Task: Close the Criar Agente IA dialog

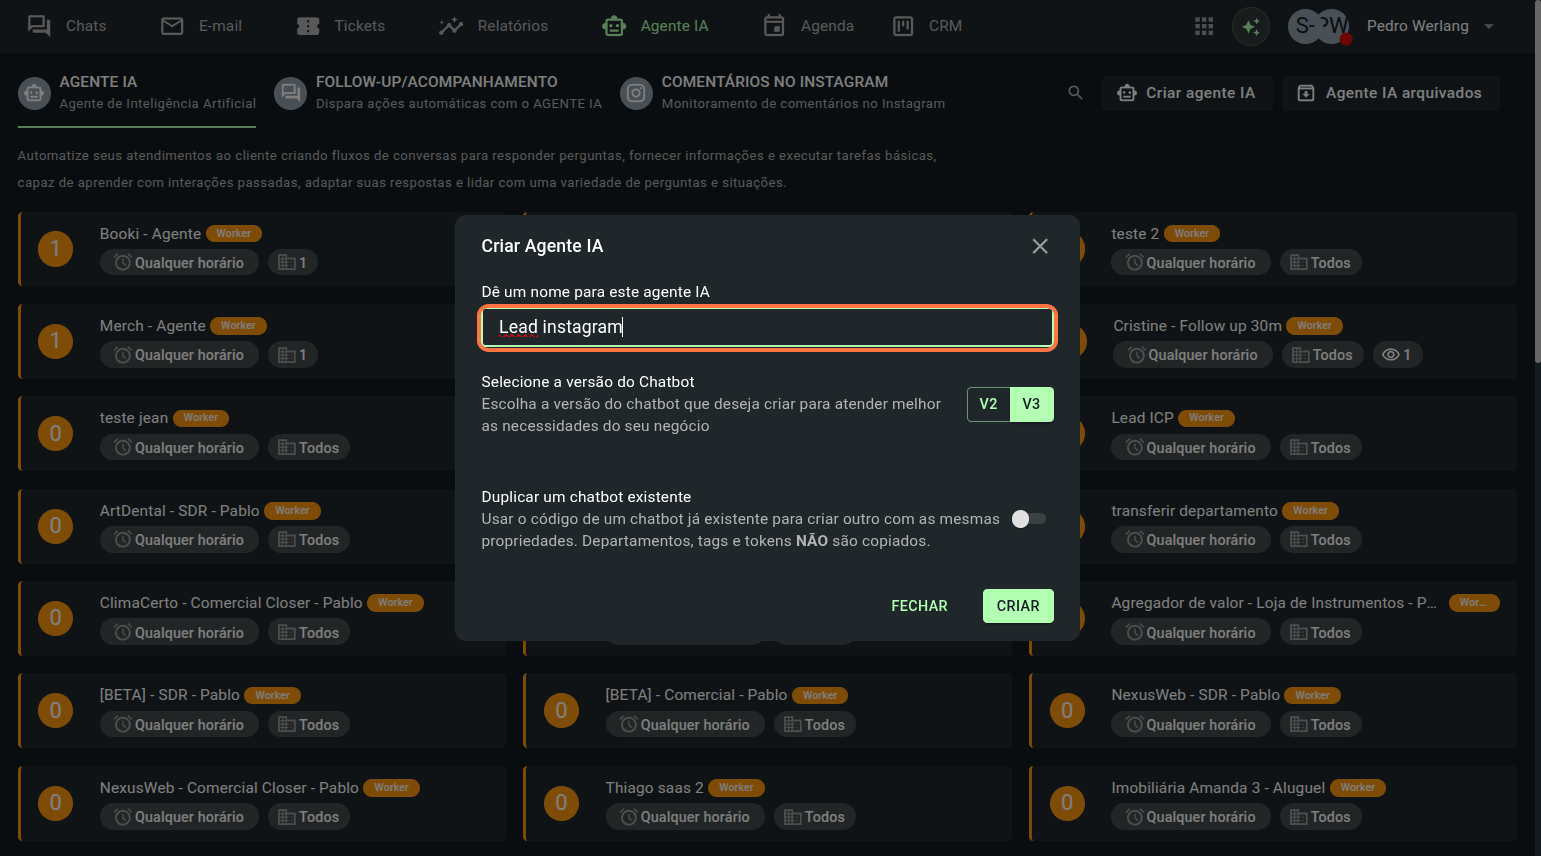Action: (1040, 246)
